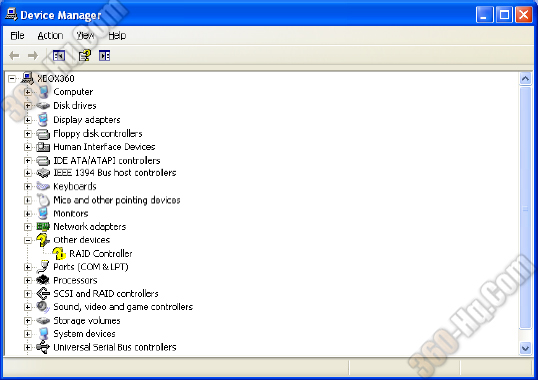Click the Ports (COM & LPT) icon

(43, 267)
